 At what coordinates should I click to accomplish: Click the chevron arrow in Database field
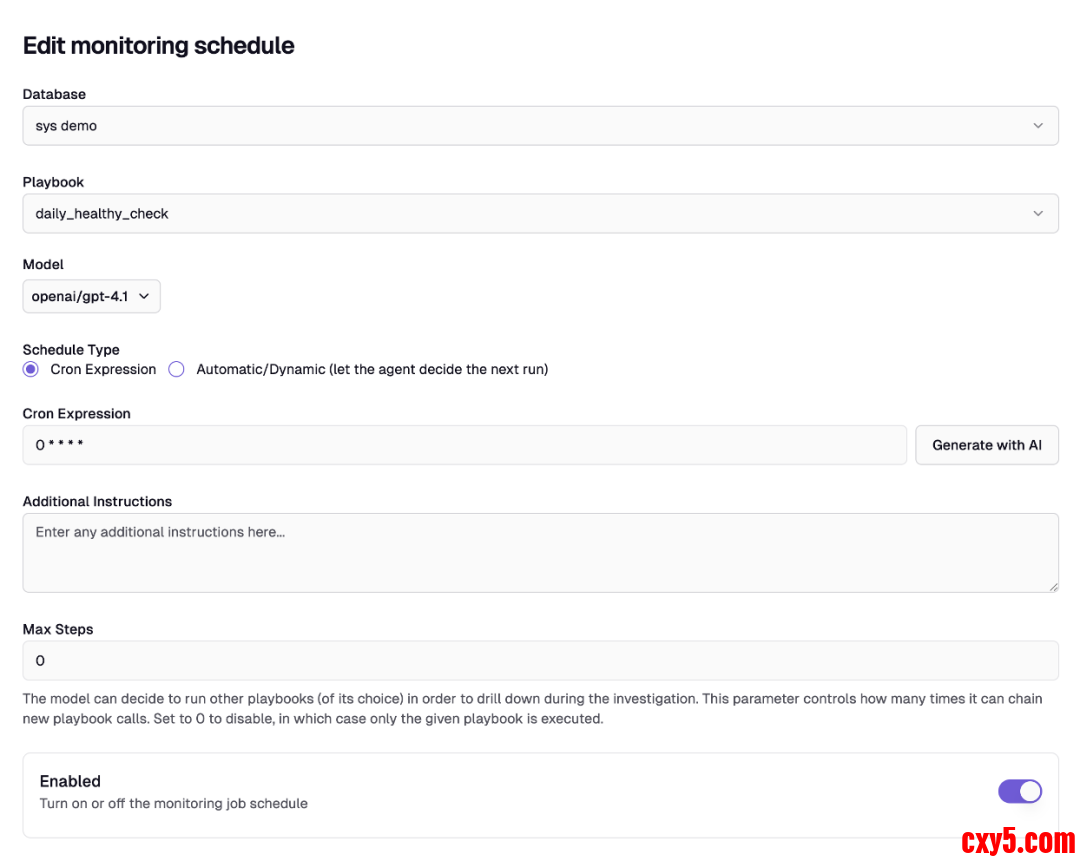click(x=1038, y=126)
